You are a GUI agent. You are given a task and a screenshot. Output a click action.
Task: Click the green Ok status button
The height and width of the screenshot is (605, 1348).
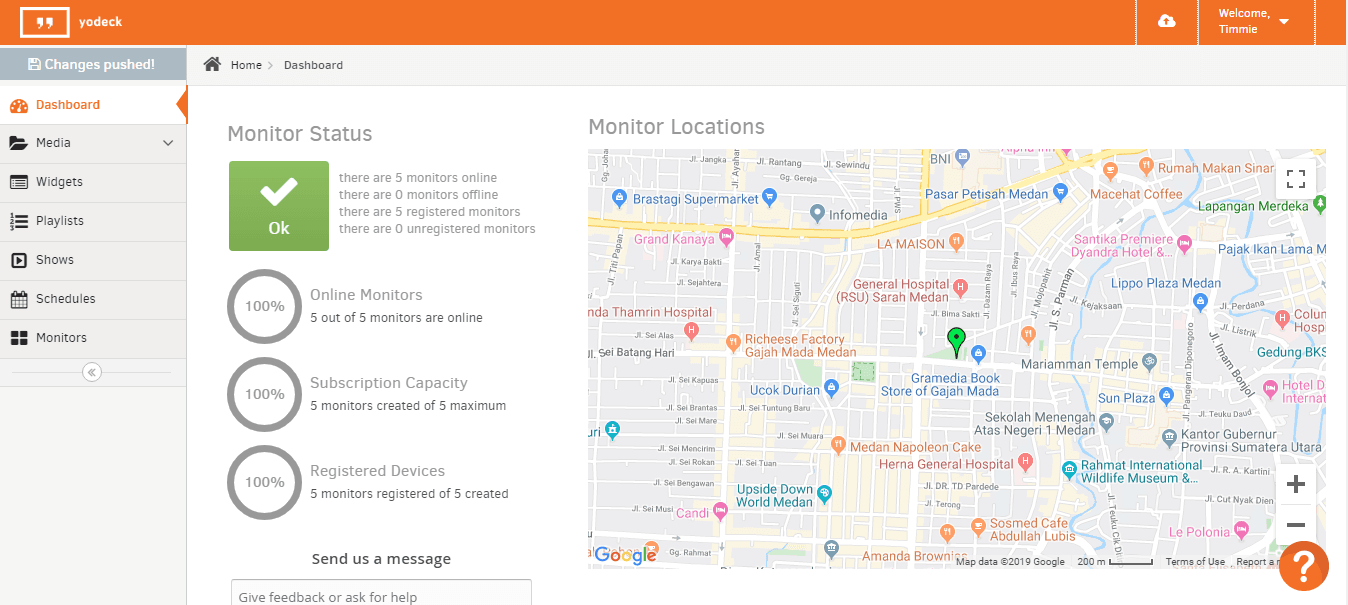click(x=279, y=206)
